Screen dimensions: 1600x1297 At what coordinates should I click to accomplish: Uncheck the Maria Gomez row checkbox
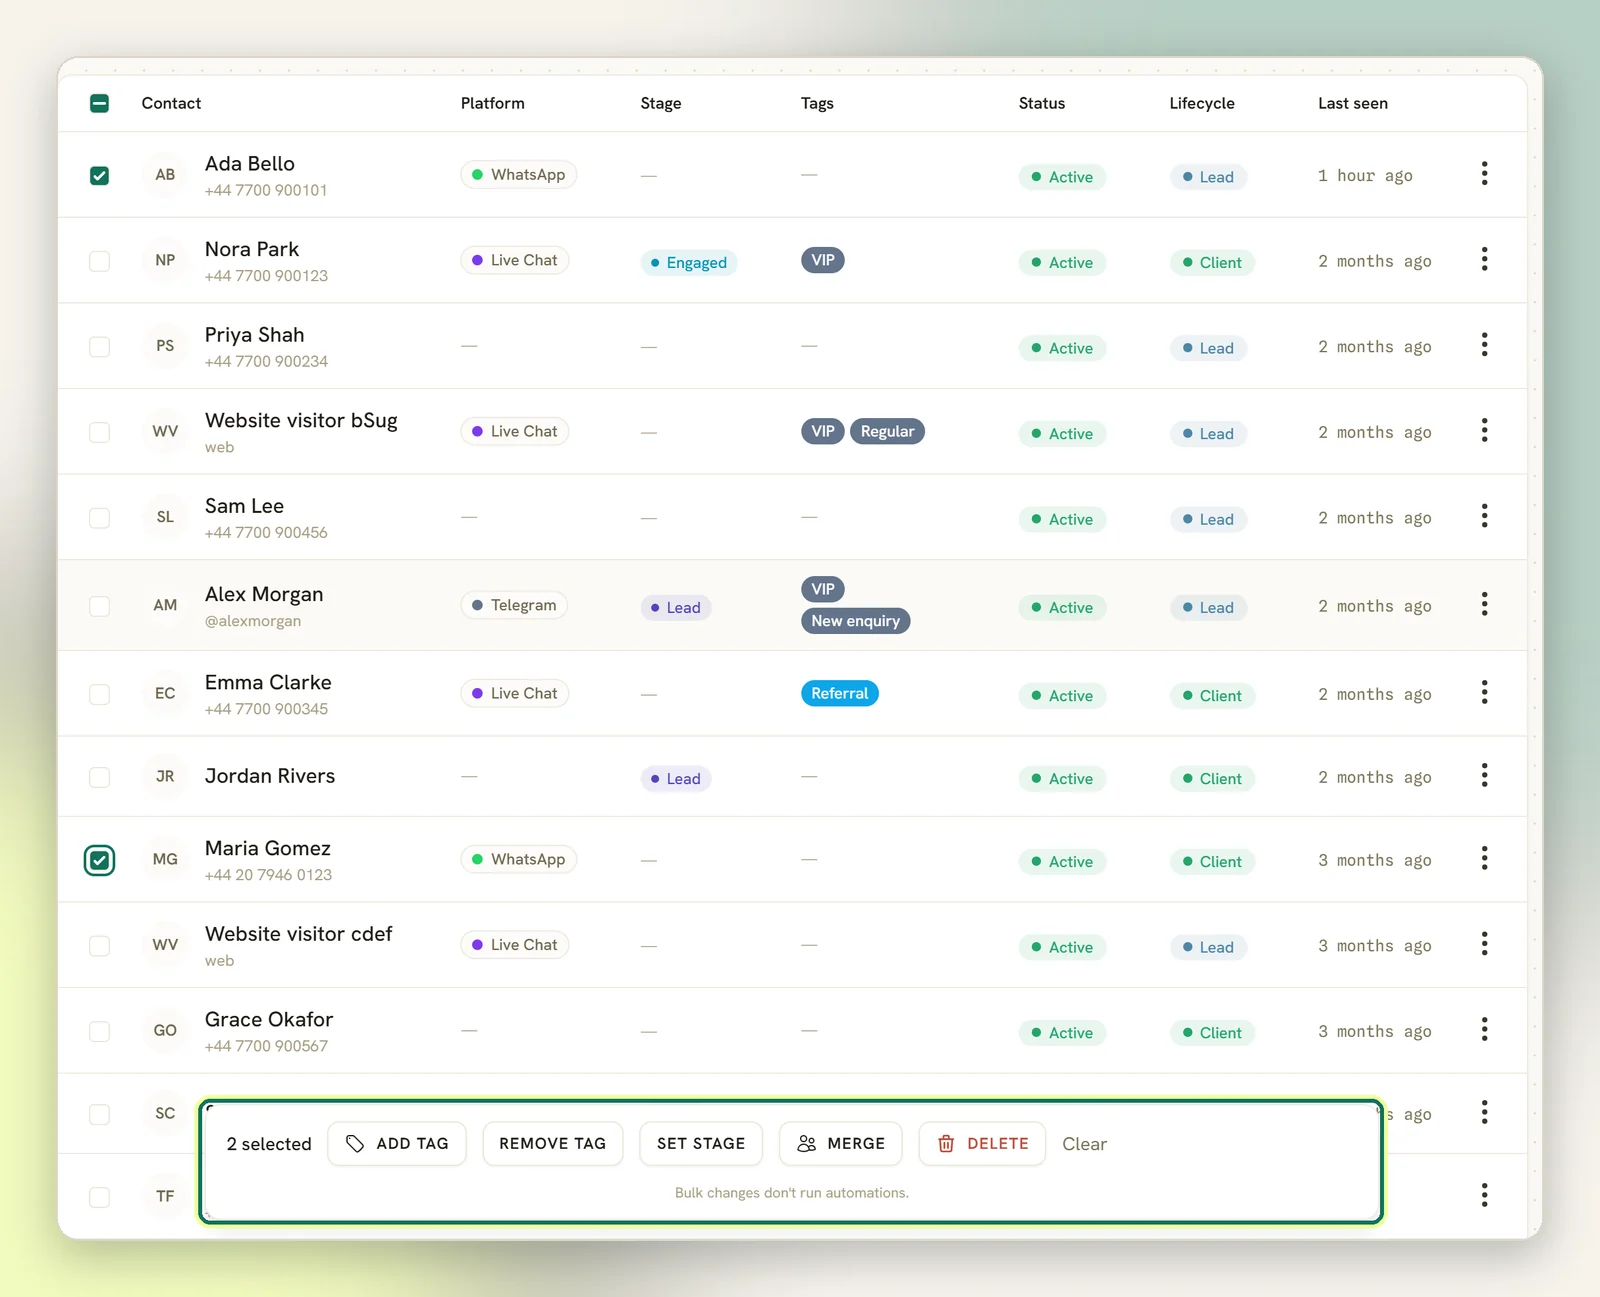coord(99,860)
